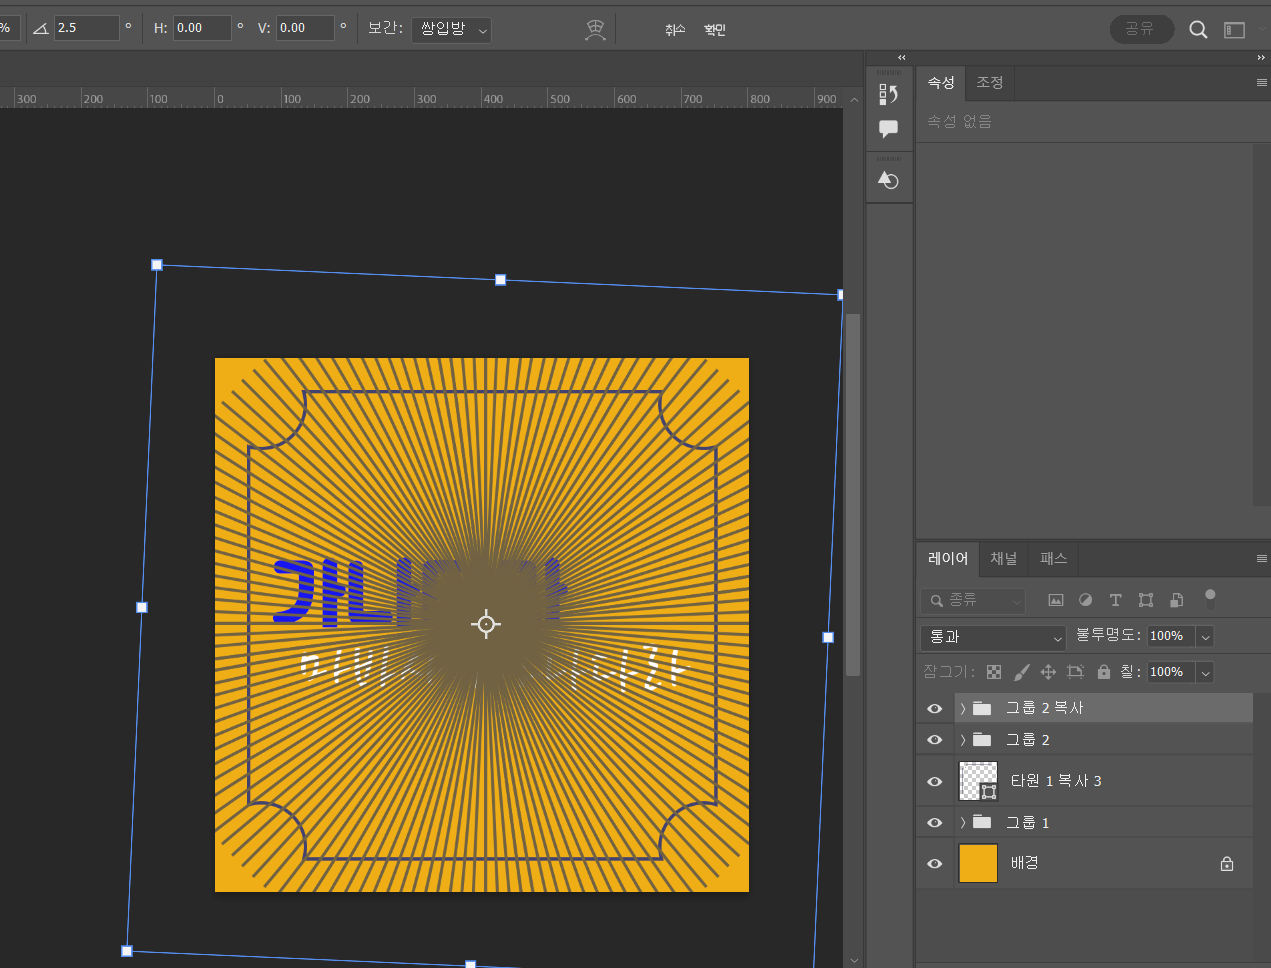Expand the 그룹 1 group
This screenshot has height=968, width=1271.
(963, 822)
